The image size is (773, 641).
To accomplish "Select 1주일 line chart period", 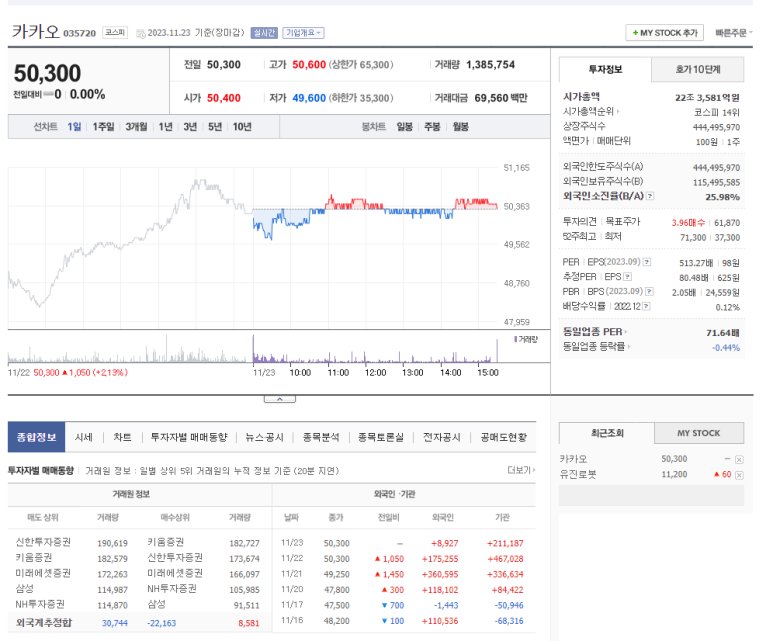I will point(104,127).
